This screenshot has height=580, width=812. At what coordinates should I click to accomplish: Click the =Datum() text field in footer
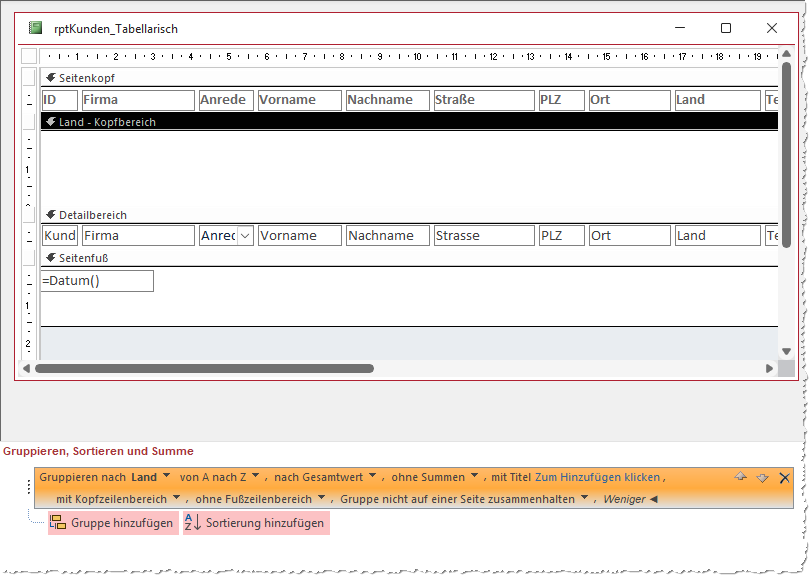point(97,281)
